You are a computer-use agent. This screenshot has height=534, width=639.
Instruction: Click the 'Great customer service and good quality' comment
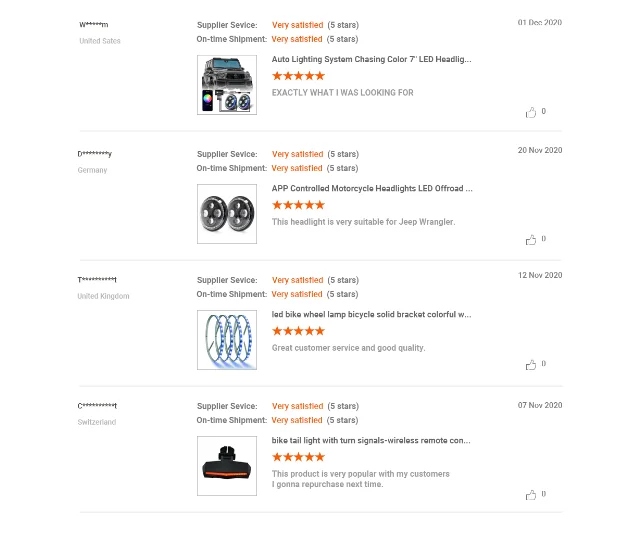point(348,348)
